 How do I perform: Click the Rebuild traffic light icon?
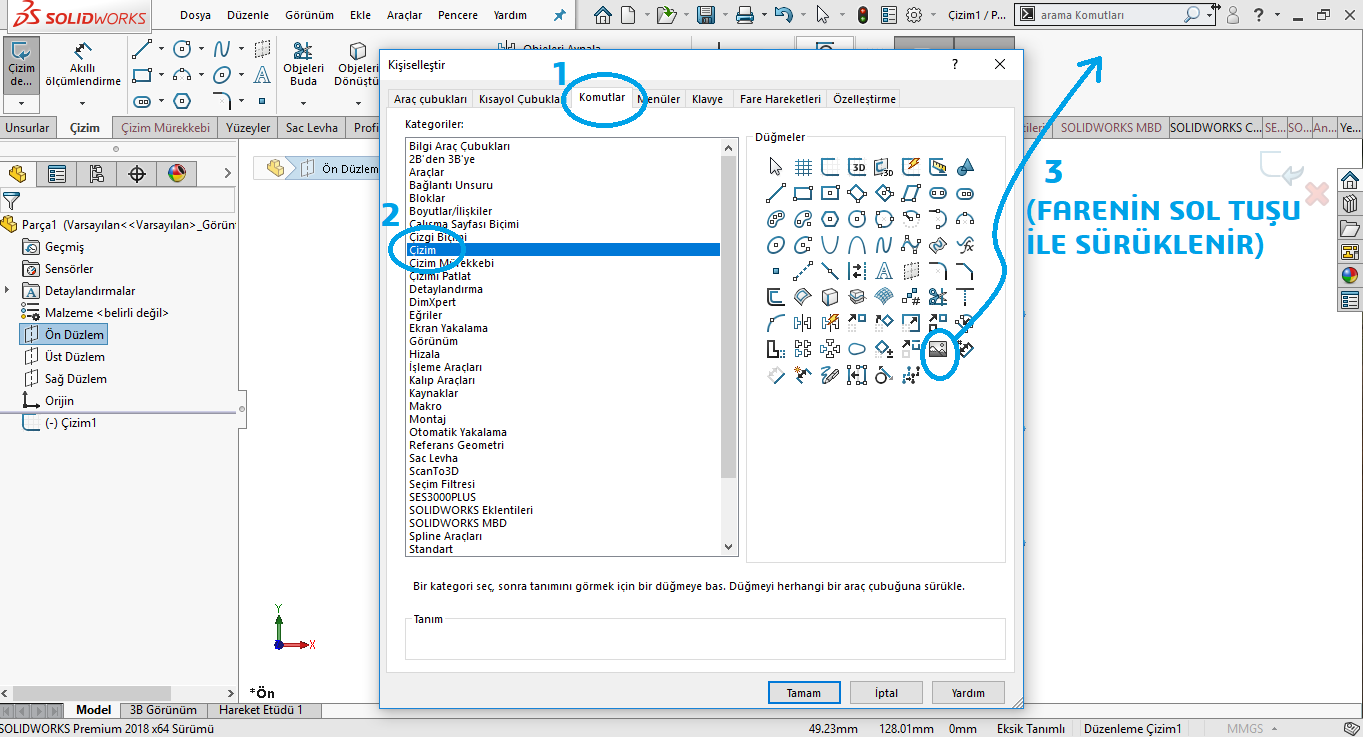(x=862, y=15)
